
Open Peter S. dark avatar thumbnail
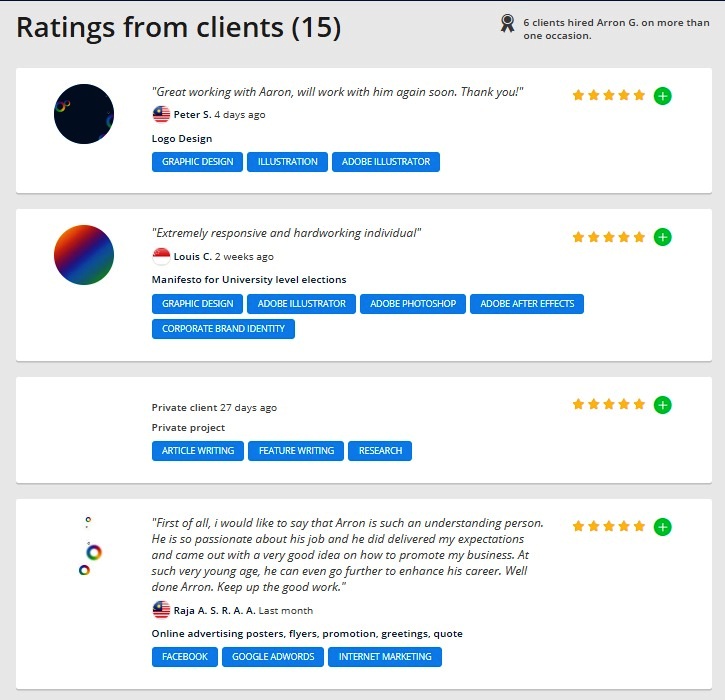84,114
